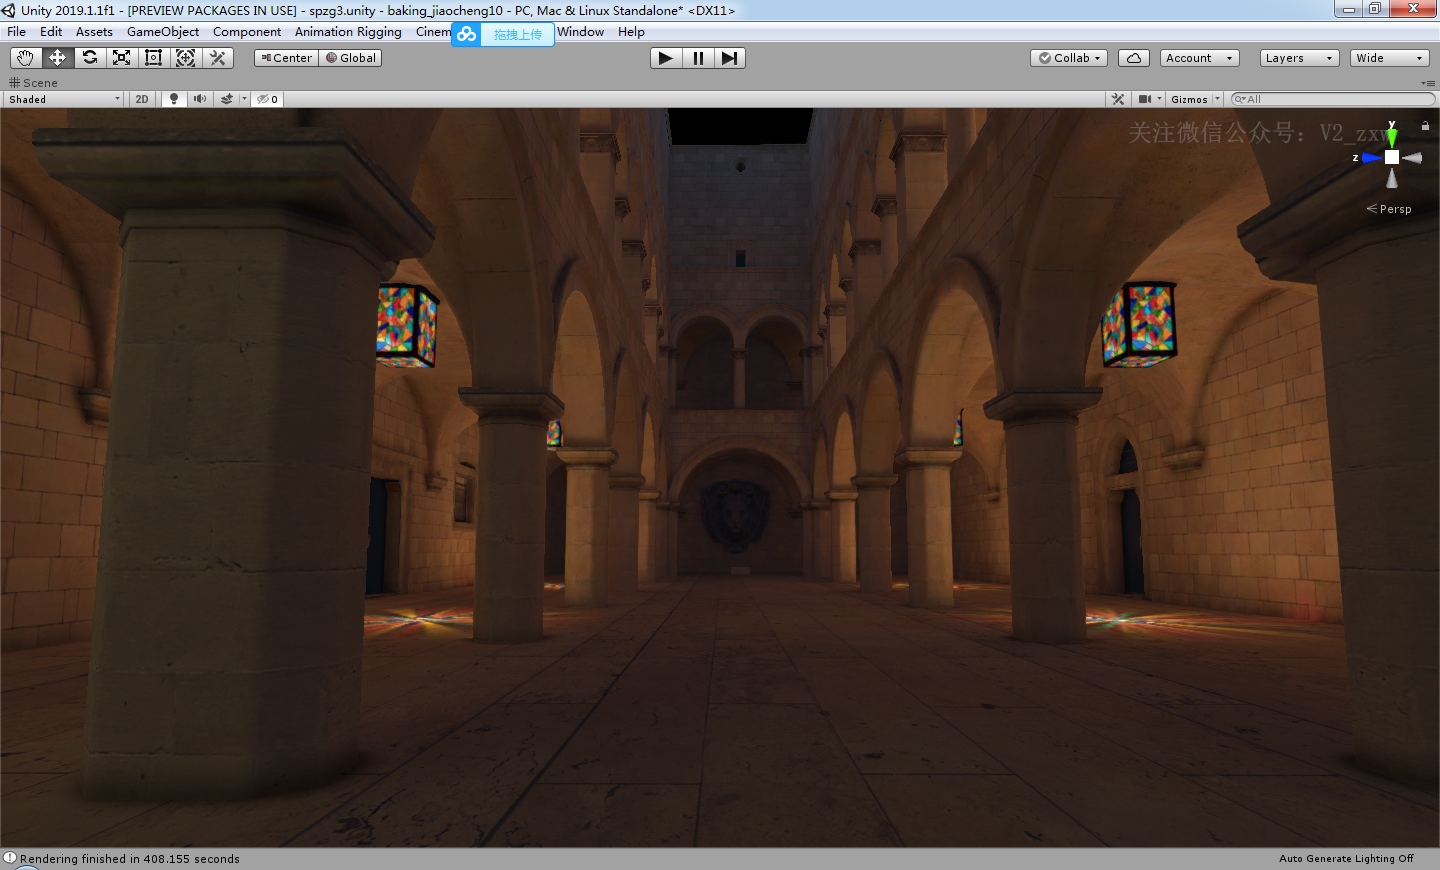Open the scene camera settings icon
The width and height of the screenshot is (1440, 870).
click(x=1145, y=99)
